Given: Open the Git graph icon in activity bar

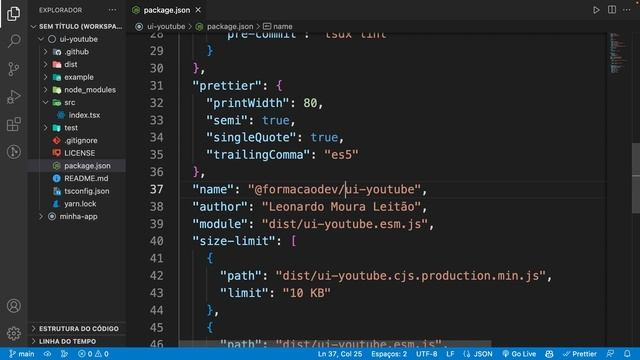Looking at the screenshot, I should (13, 152).
